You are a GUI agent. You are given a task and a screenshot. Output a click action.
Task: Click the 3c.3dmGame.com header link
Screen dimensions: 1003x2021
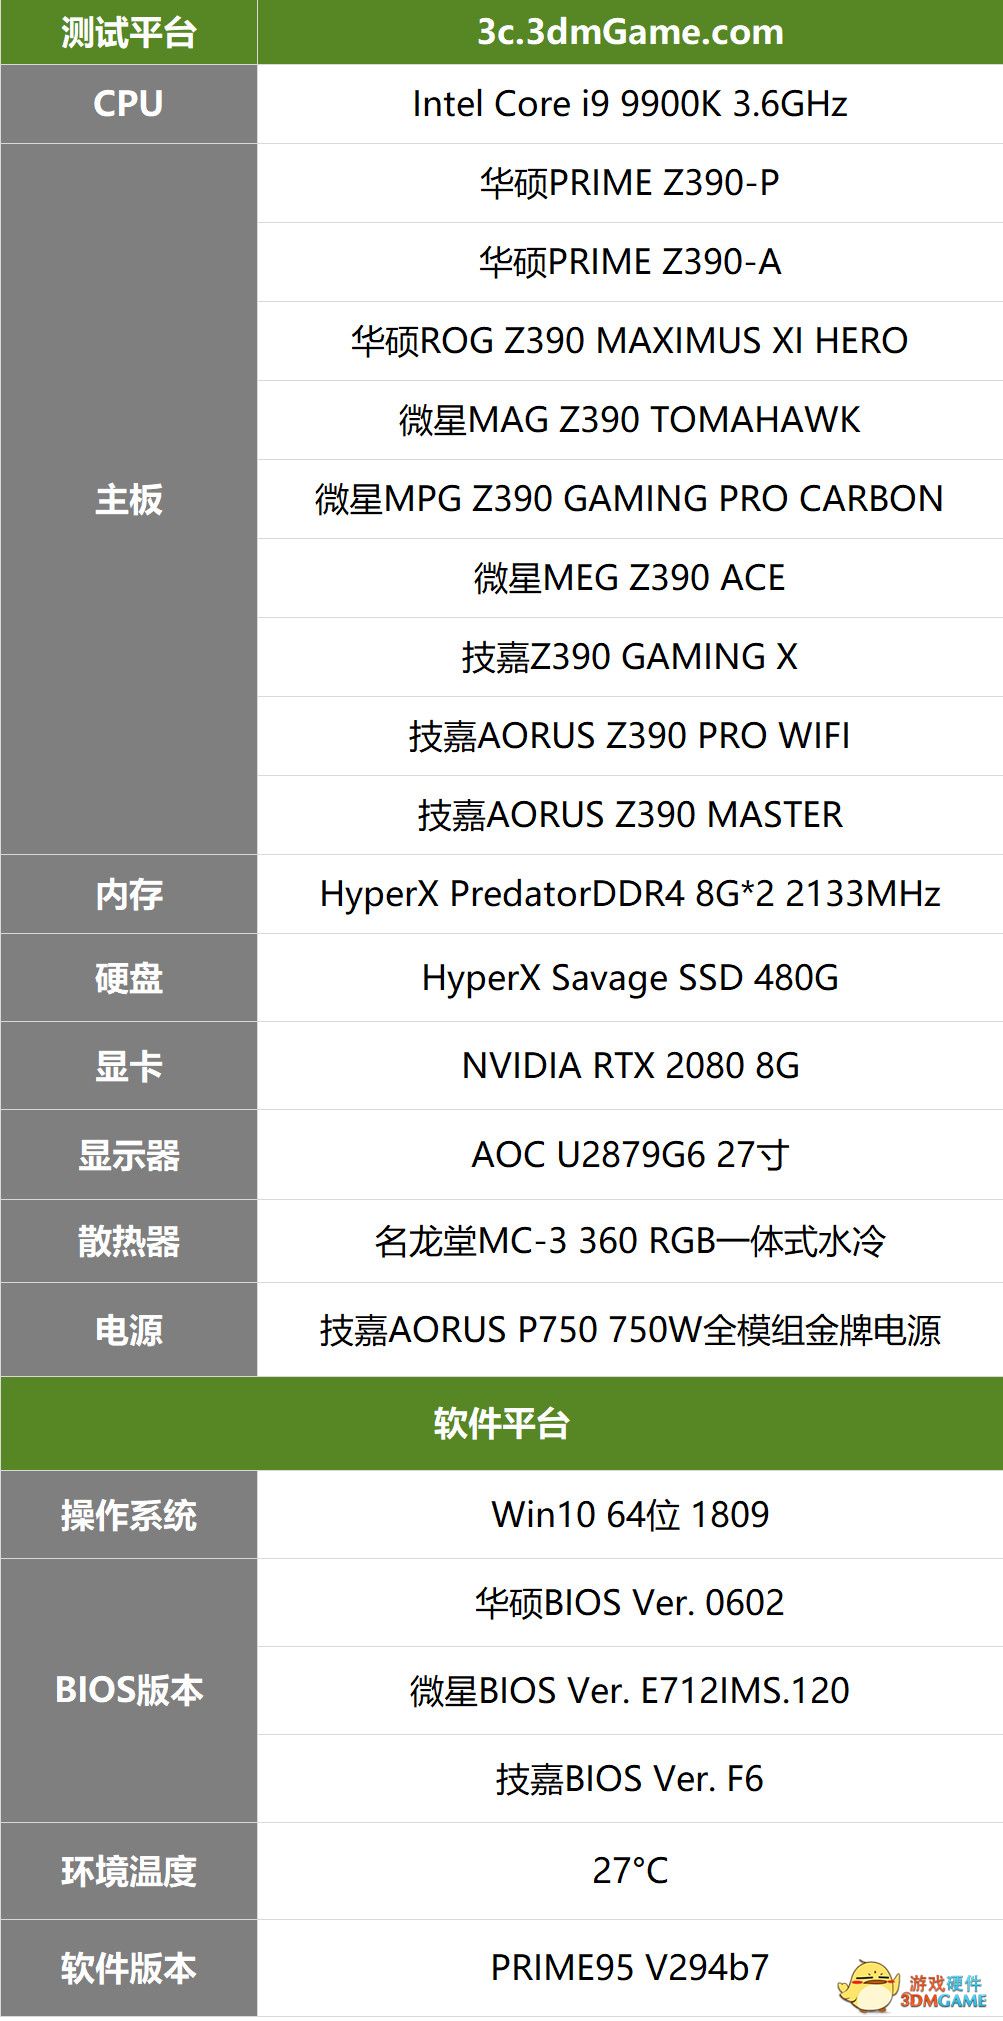[630, 32]
